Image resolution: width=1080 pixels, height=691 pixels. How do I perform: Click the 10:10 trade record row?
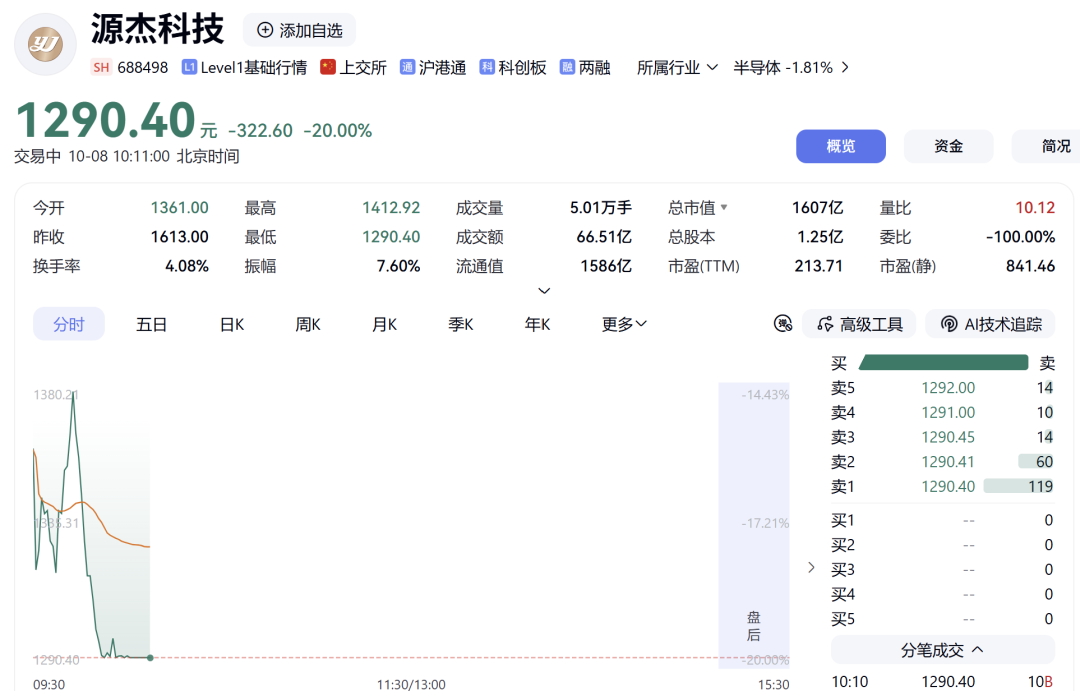coord(942,681)
